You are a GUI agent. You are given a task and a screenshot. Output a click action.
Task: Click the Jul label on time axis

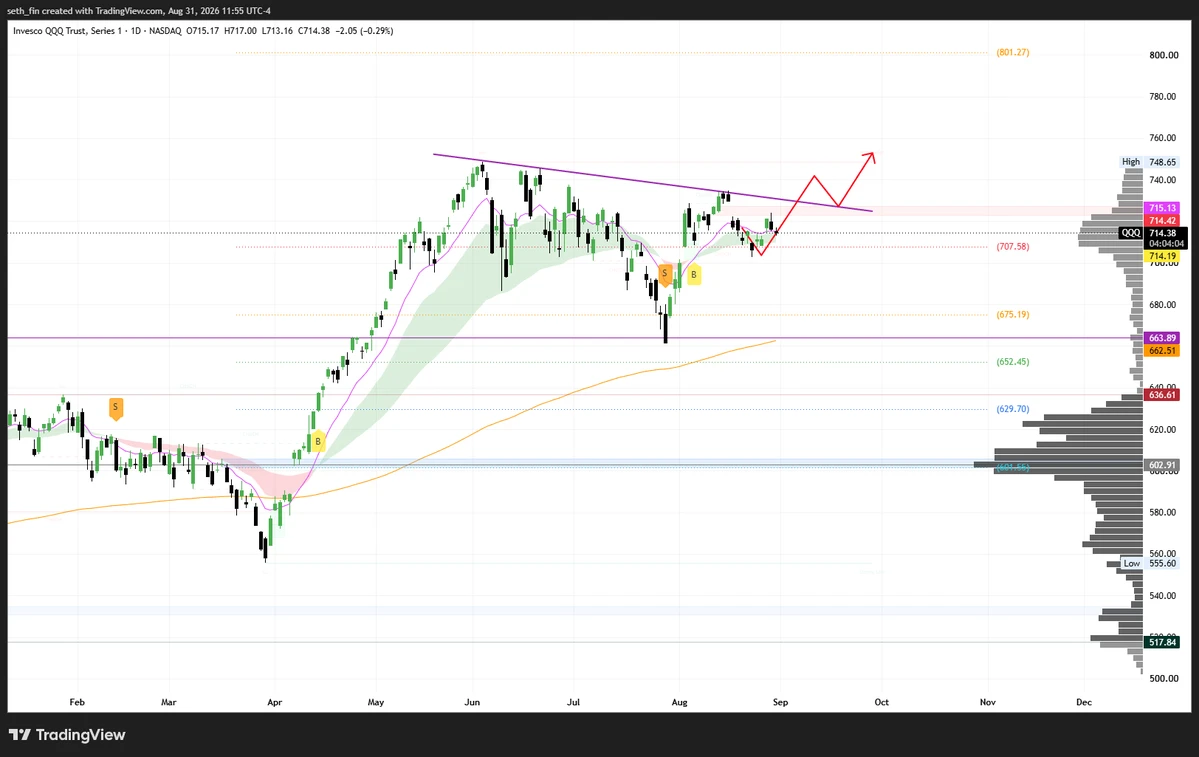click(574, 702)
